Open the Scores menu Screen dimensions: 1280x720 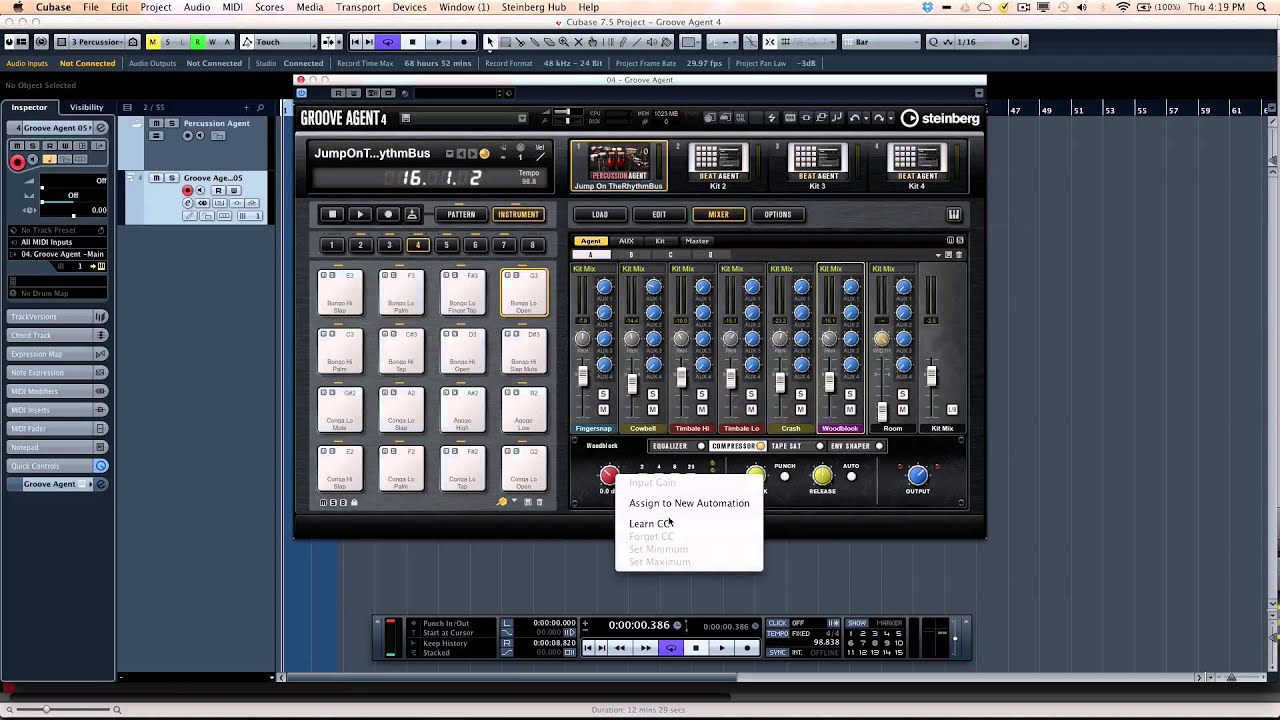(x=269, y=7)
